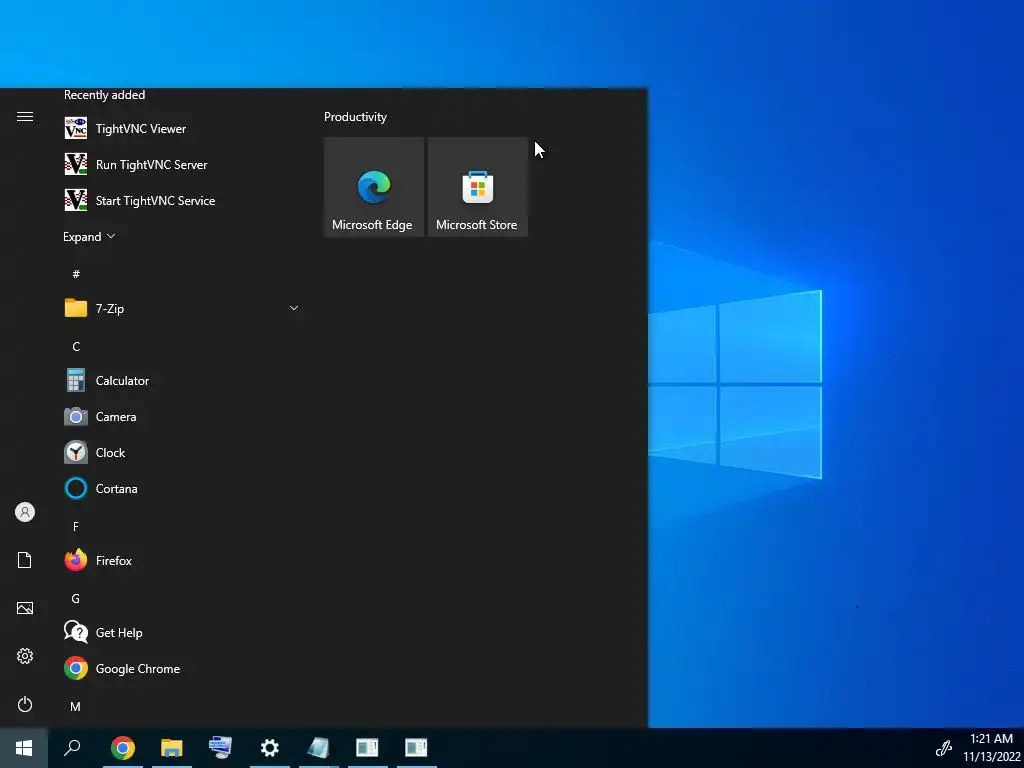Open the user account icon in Start sidebar
Viewport: 1024px width, 768px height.
tap(25, 512)
